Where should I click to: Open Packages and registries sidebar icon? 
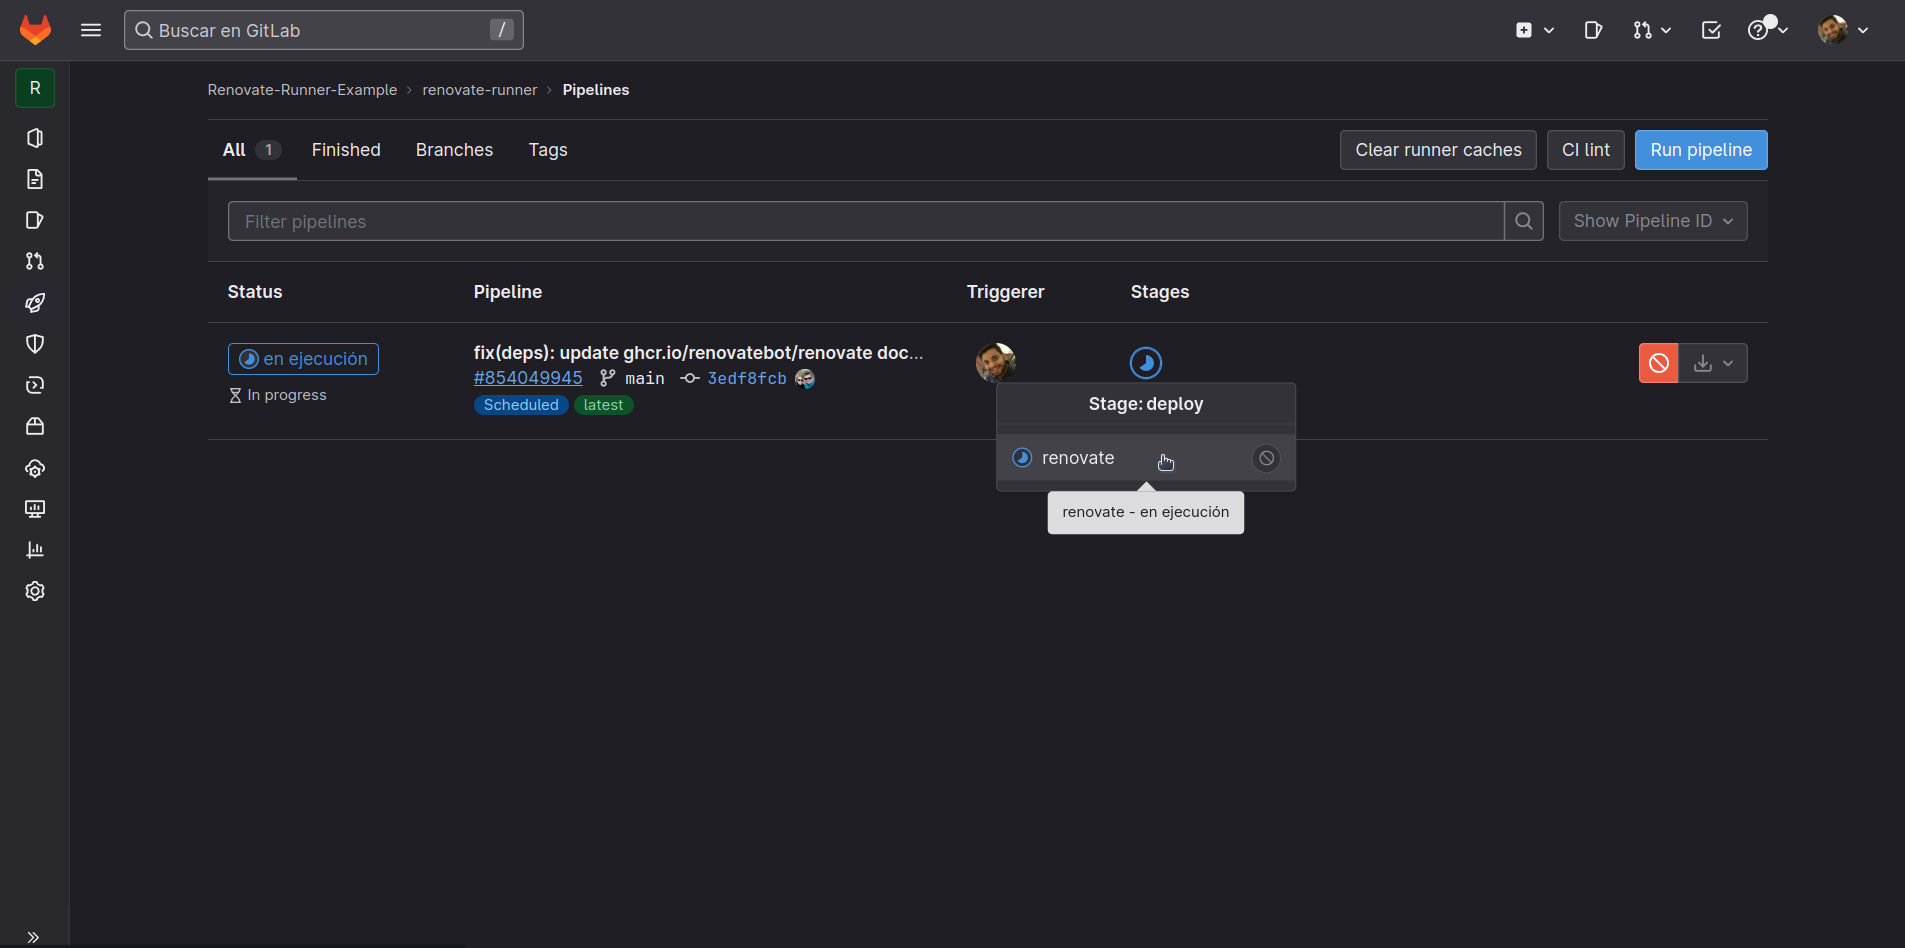35,426
